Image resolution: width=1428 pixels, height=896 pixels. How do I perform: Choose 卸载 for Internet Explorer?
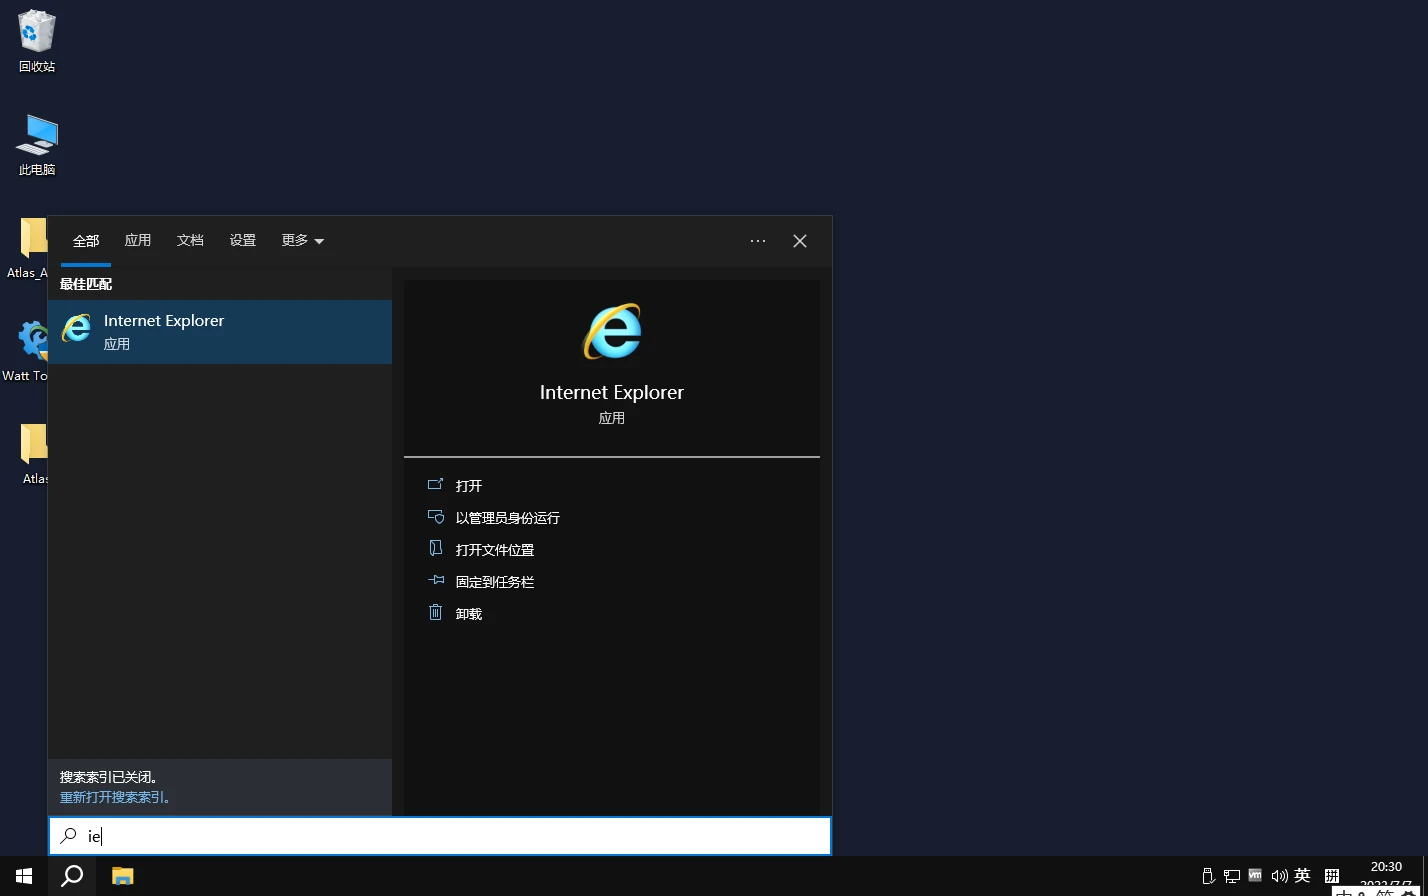pyautogui.click(x=469, y=614)
